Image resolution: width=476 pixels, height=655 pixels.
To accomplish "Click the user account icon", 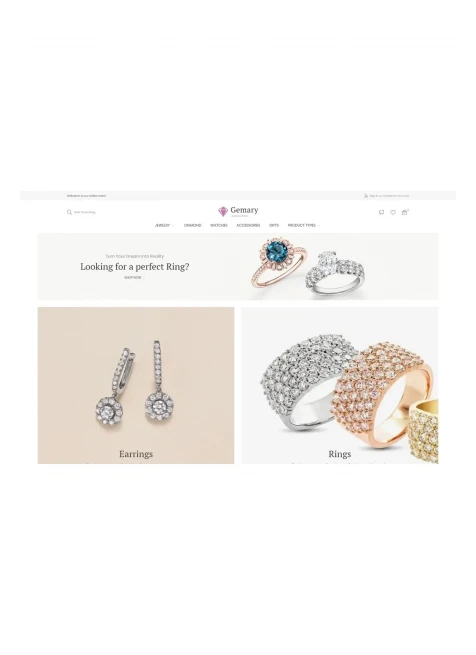I will pyautogui.click(x=366, y=195).
